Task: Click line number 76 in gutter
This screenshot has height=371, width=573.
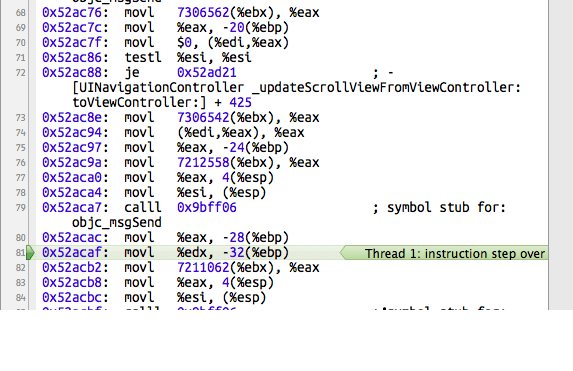Action: (20, 163)
